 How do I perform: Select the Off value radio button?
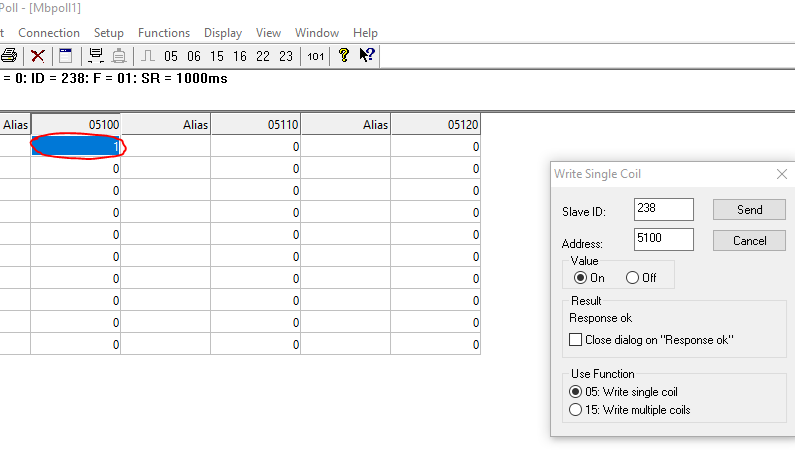[x=632, y=278]
